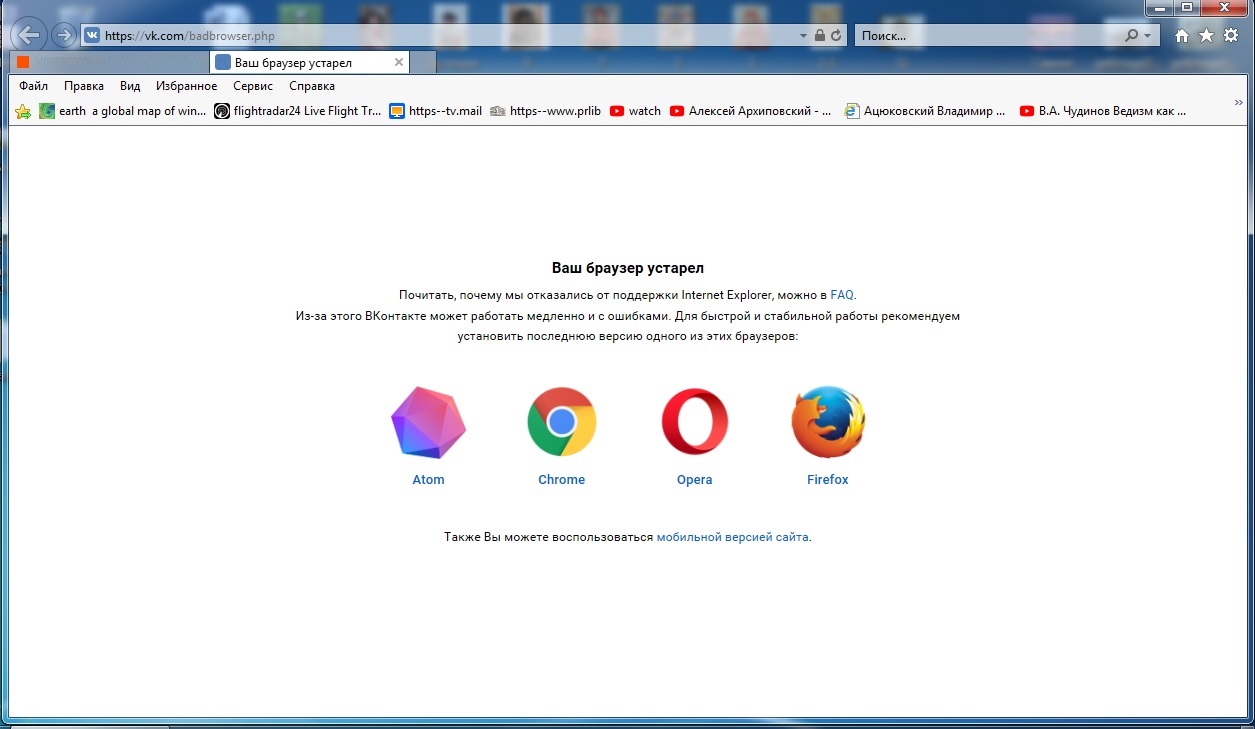1255x729 pixels.
Task: Click the heading Ваш браузер устарел
Action: coord(628,268)
